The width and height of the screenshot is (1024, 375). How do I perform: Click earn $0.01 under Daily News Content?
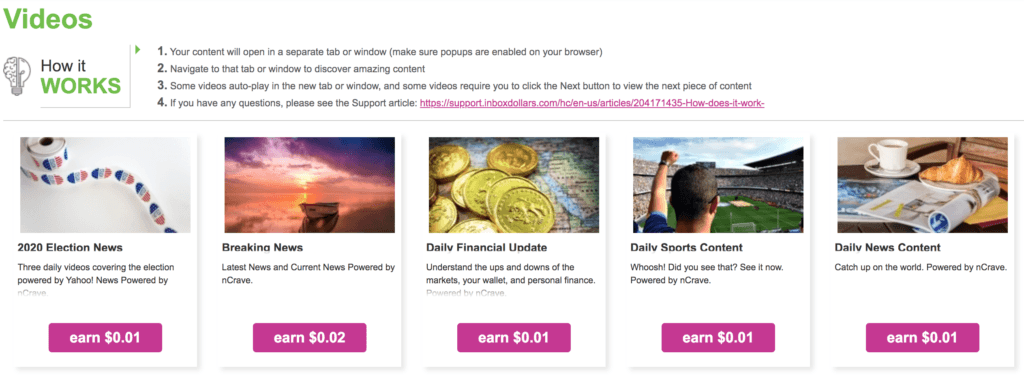point(923,338)
